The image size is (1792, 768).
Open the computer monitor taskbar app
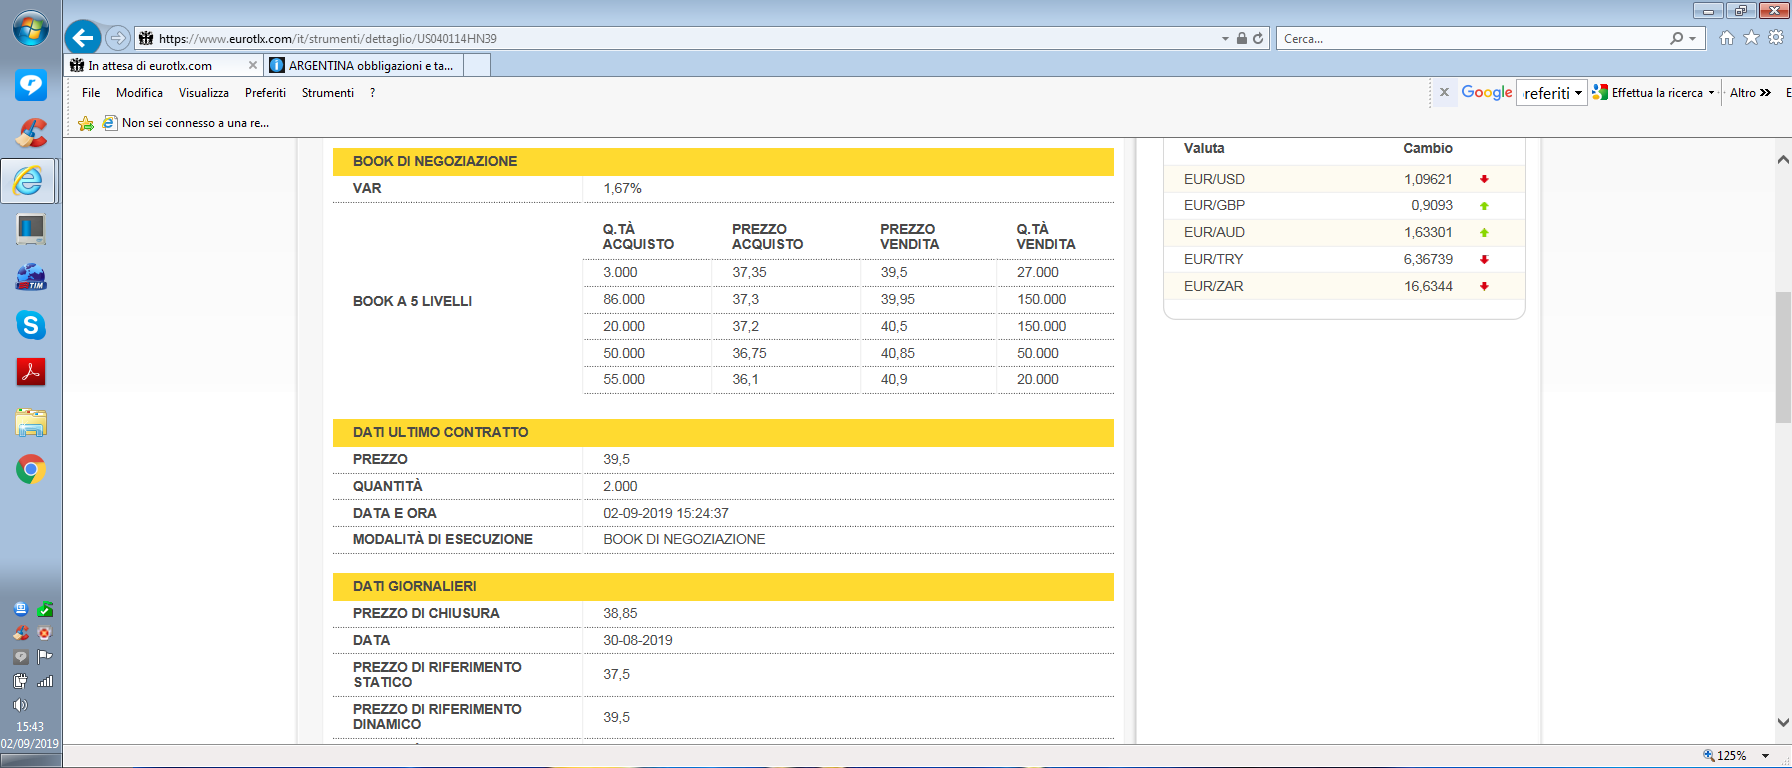coord(30,229)
